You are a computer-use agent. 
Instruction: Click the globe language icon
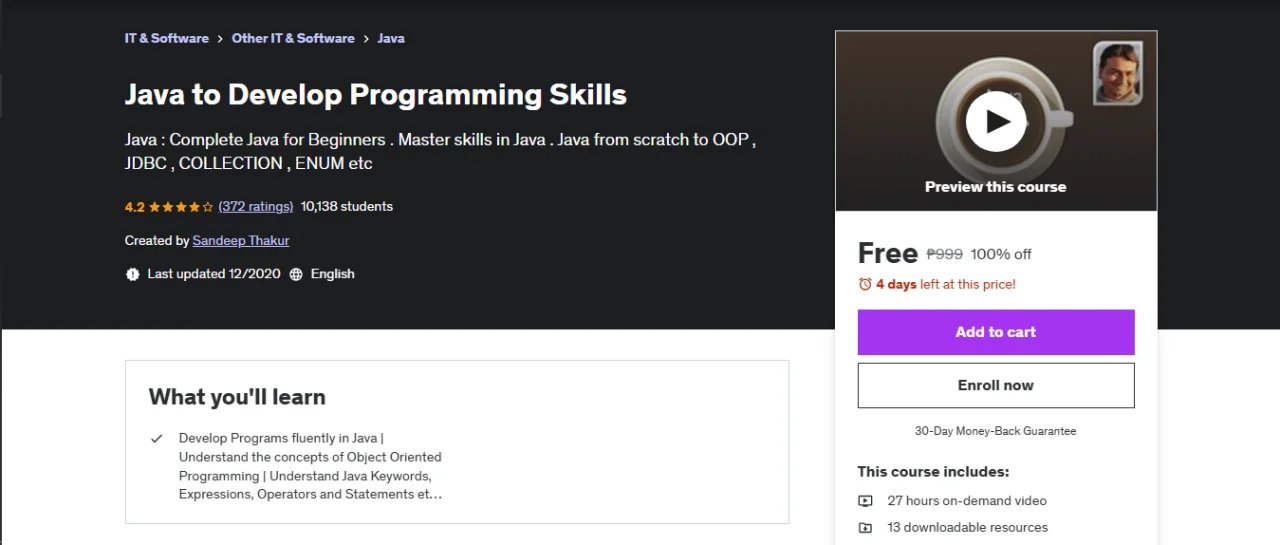coord(296,274)
